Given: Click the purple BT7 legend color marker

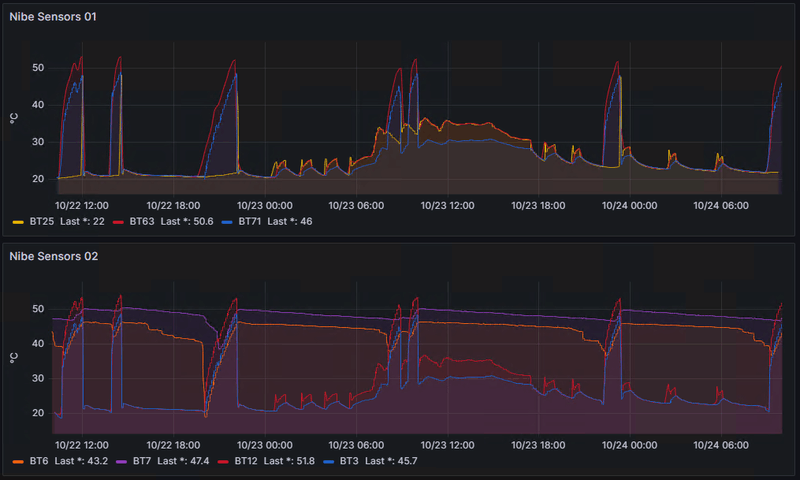Looking at the screenshot, I should click(x=121, y=462).
